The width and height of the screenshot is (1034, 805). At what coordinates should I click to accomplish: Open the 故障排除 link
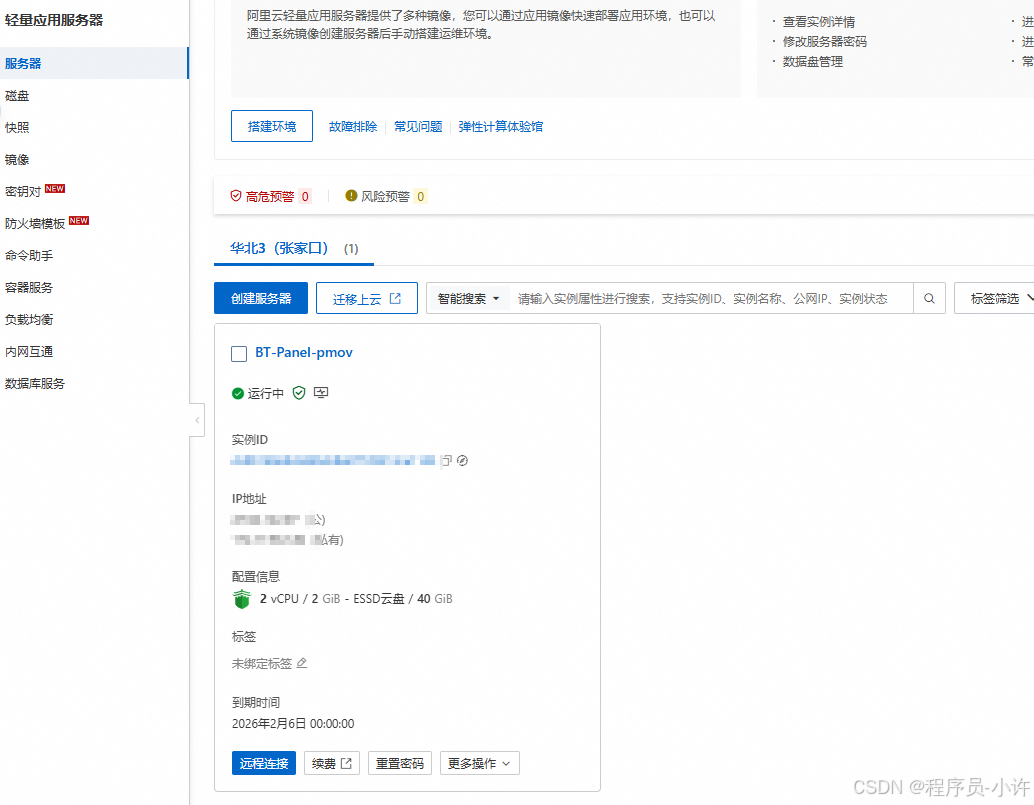353,127
